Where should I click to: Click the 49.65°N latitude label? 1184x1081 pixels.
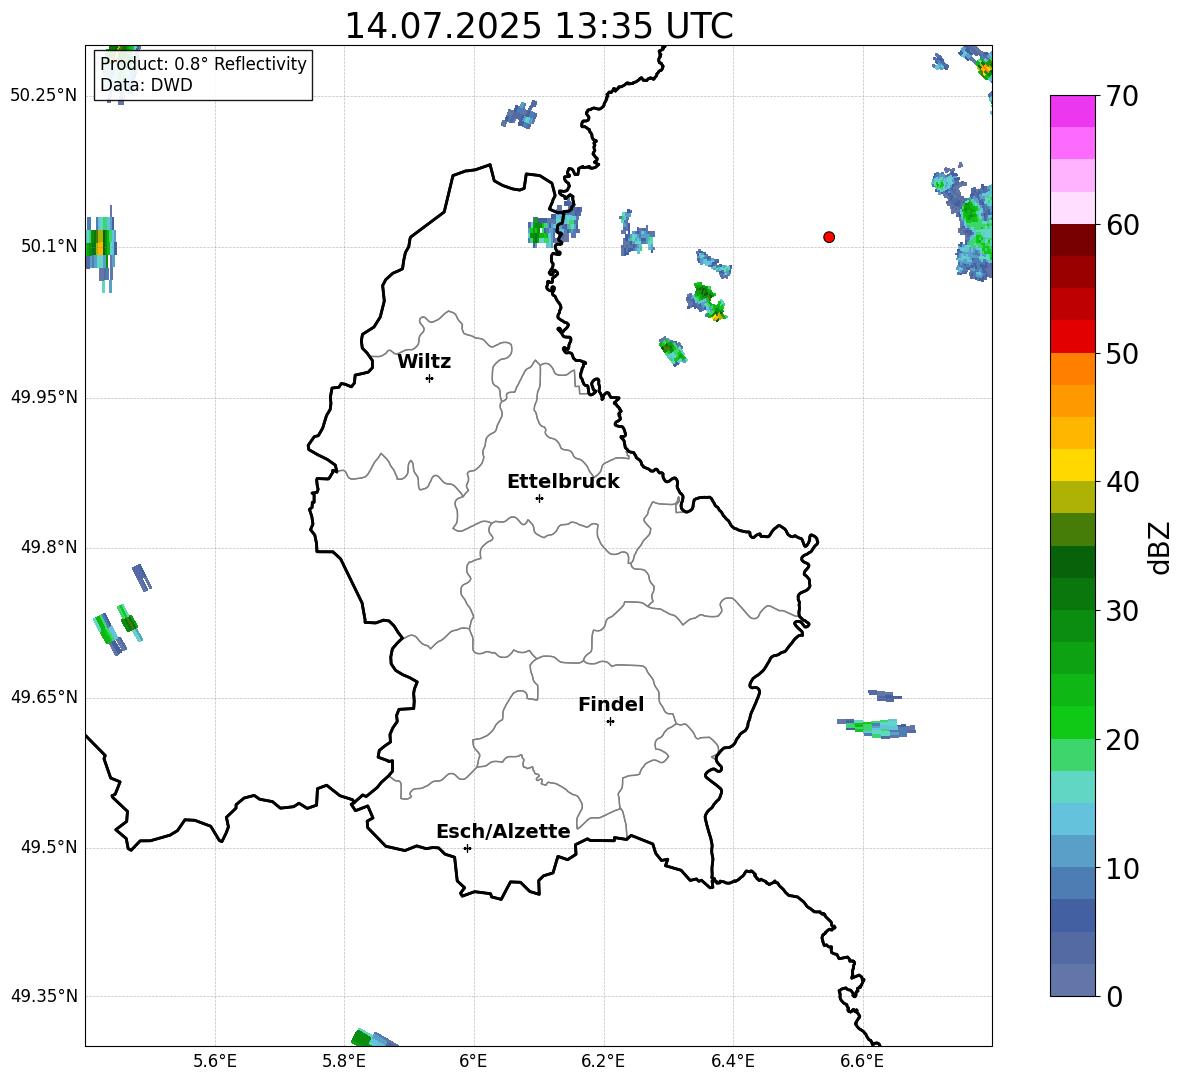click(44, 697)
